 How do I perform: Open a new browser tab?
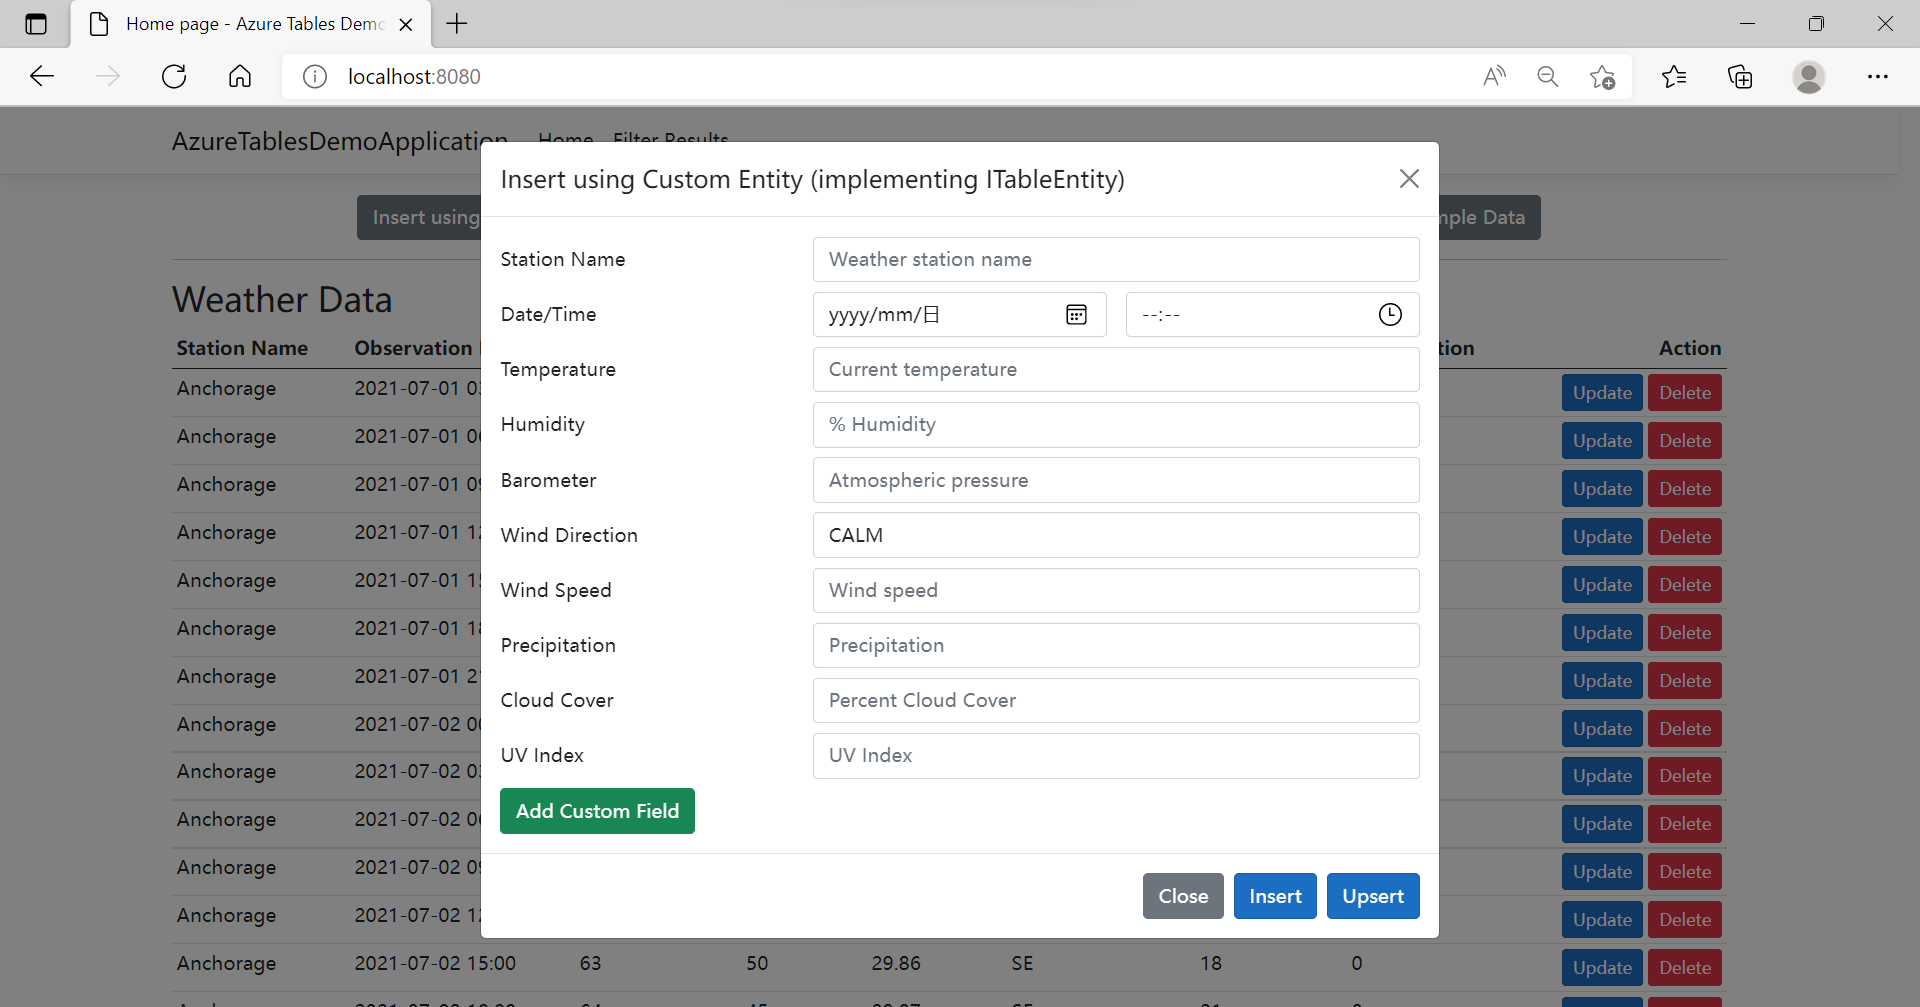coord(457,24)
